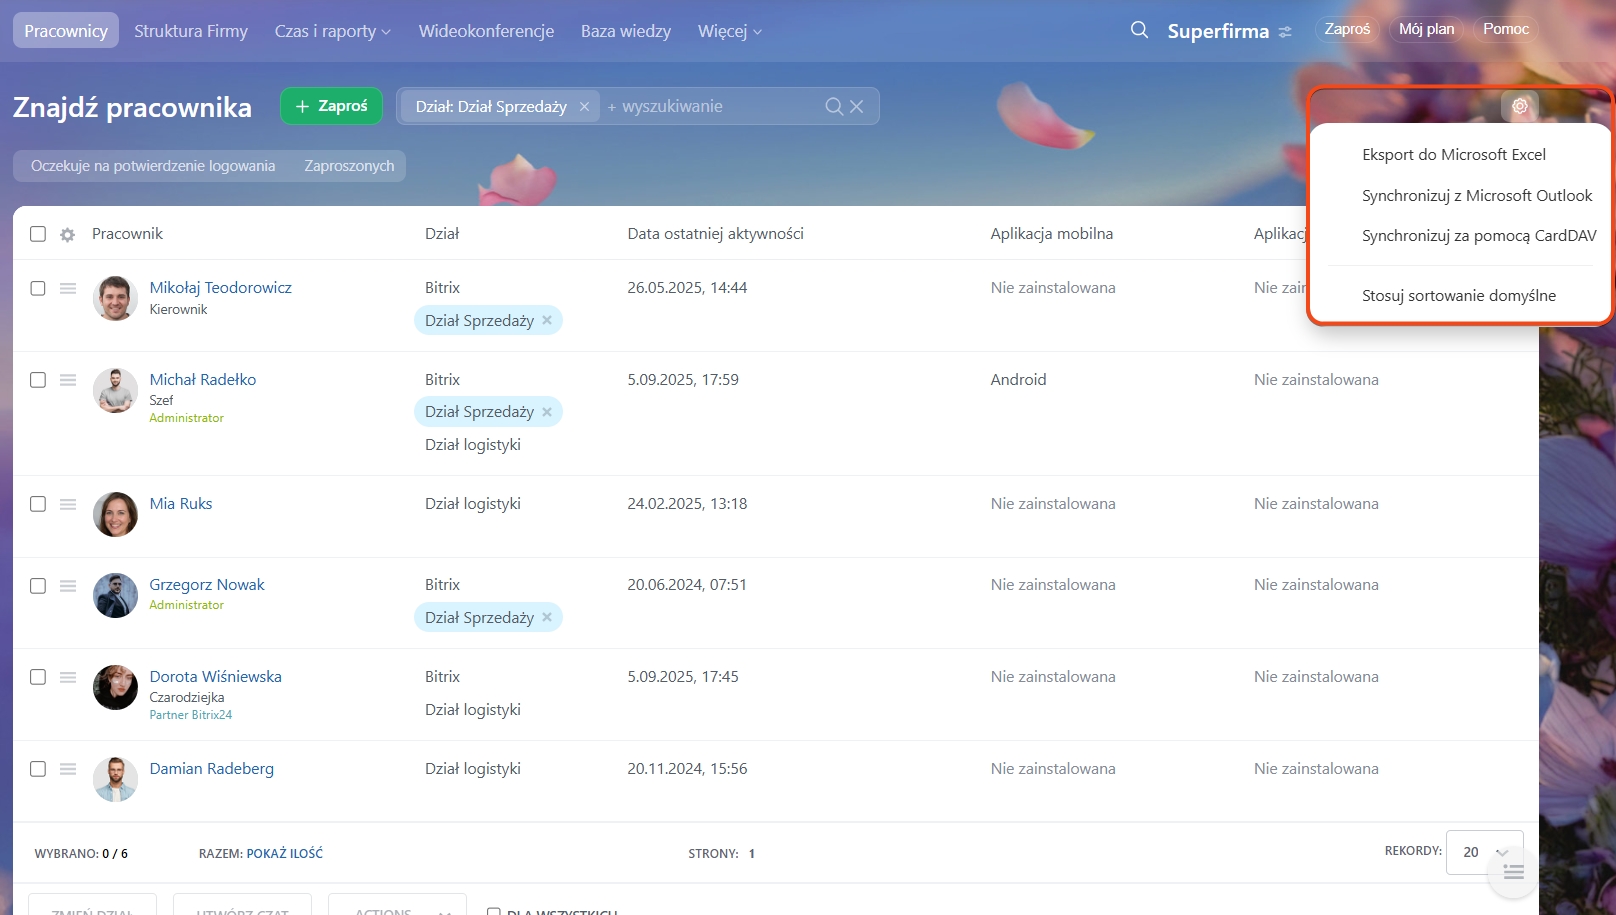1616x915 pixels.
Task: Click Mia Ruks's avatar photo
Action: [x=115, y=514]
